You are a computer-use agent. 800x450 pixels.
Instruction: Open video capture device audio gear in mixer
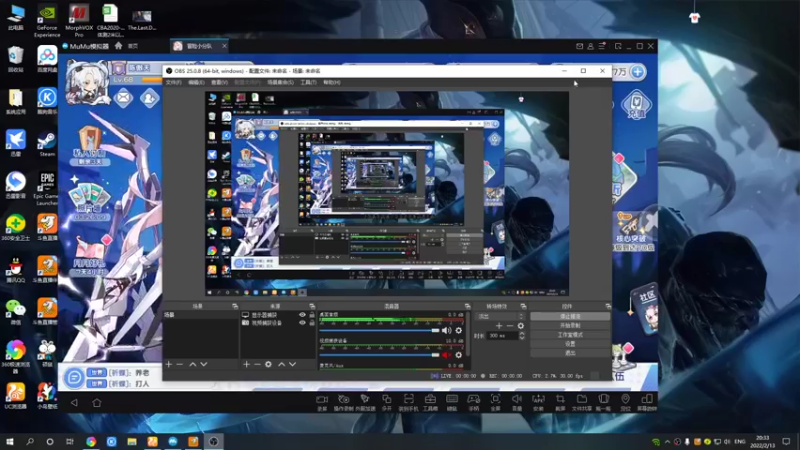point(459,355)
